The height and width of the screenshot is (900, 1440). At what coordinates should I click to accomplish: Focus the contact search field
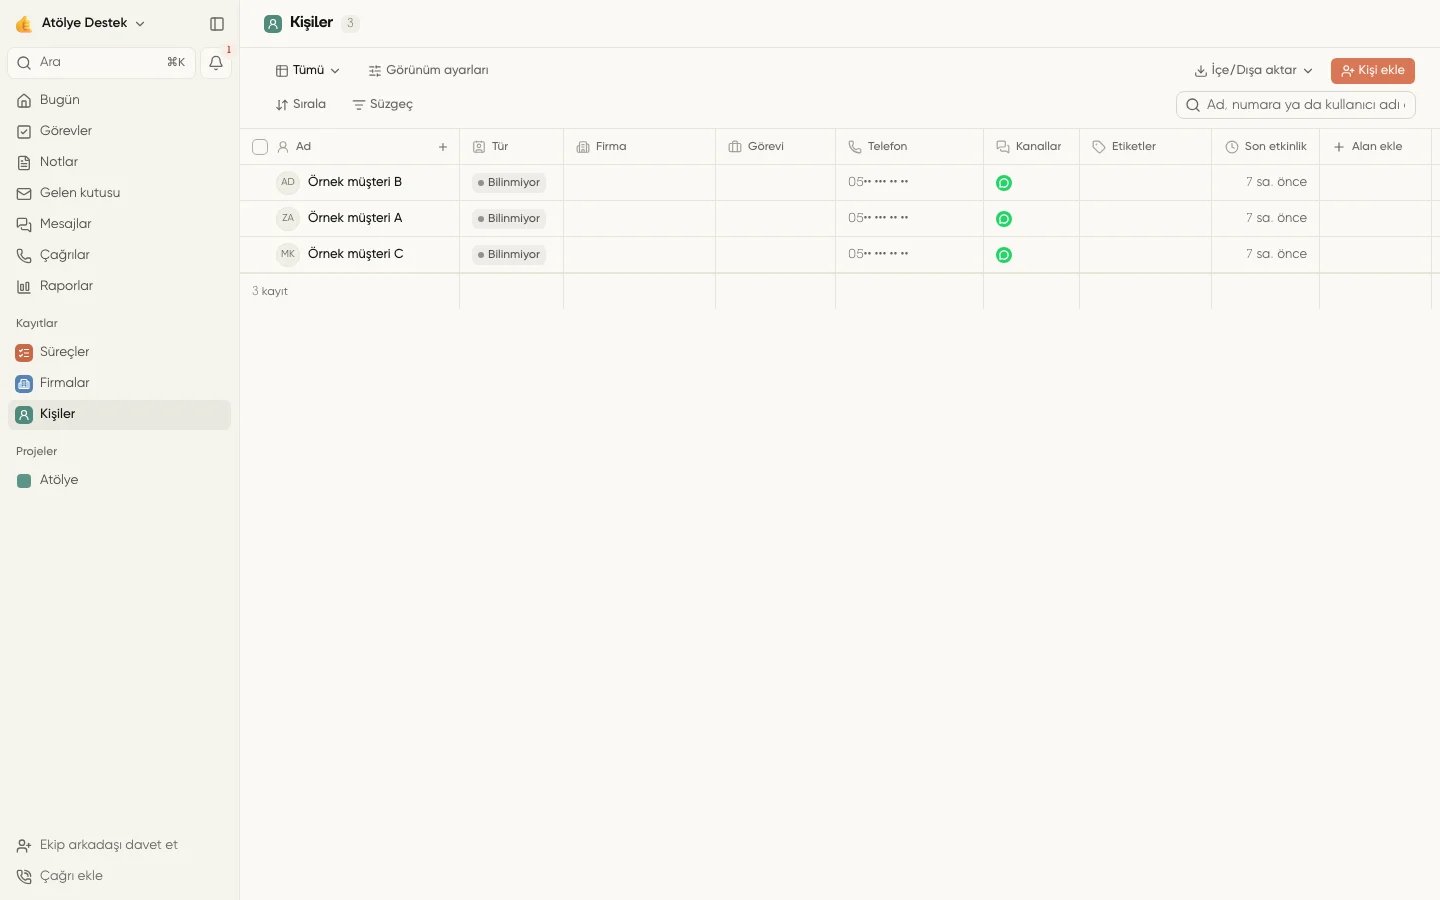[1296, 105]
